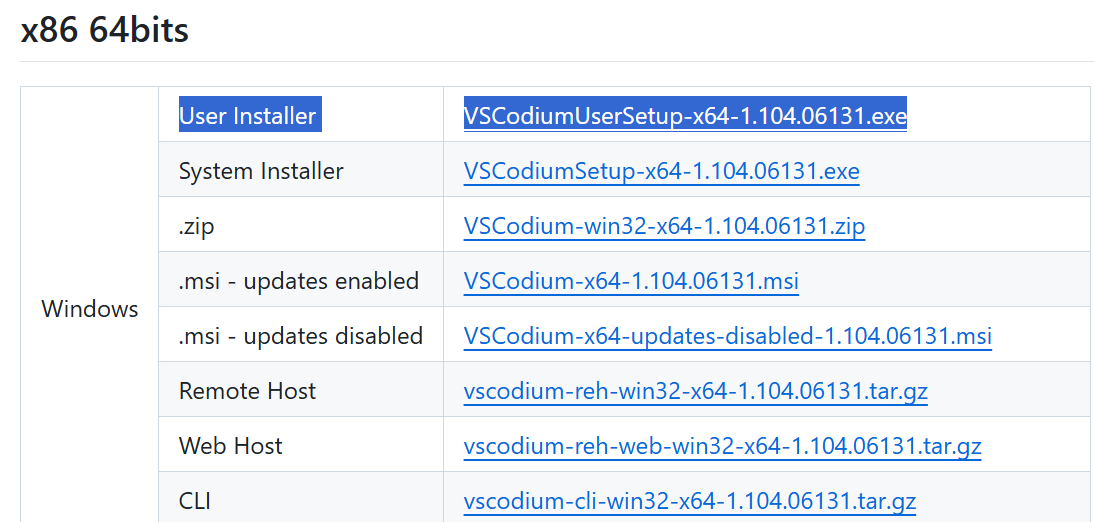Select the System Installer label

click(x=261, y=171)
